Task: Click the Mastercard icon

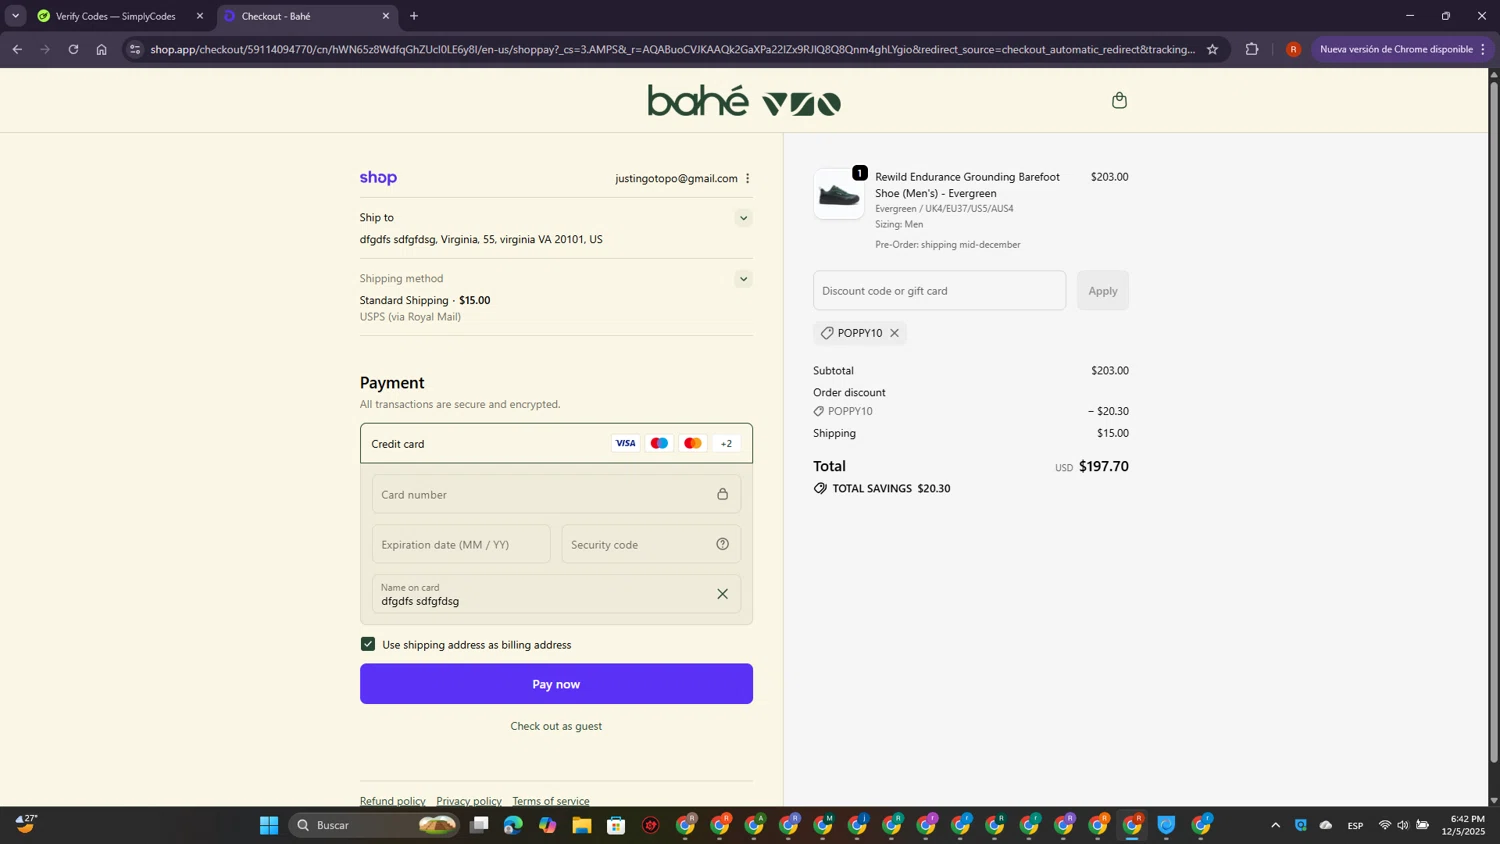Action: [x=693, y=443]
